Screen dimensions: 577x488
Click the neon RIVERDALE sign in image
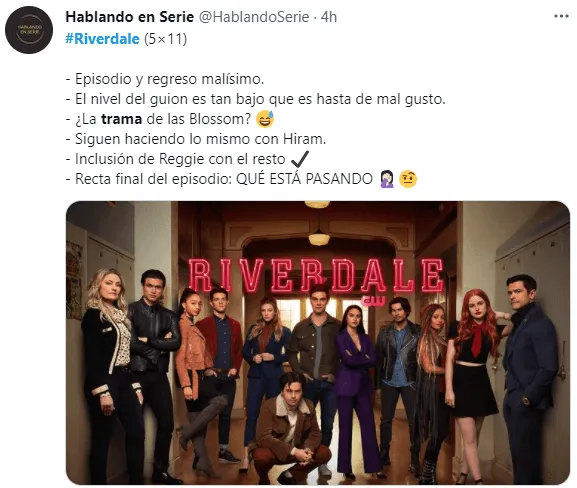[x=315, y=275]
